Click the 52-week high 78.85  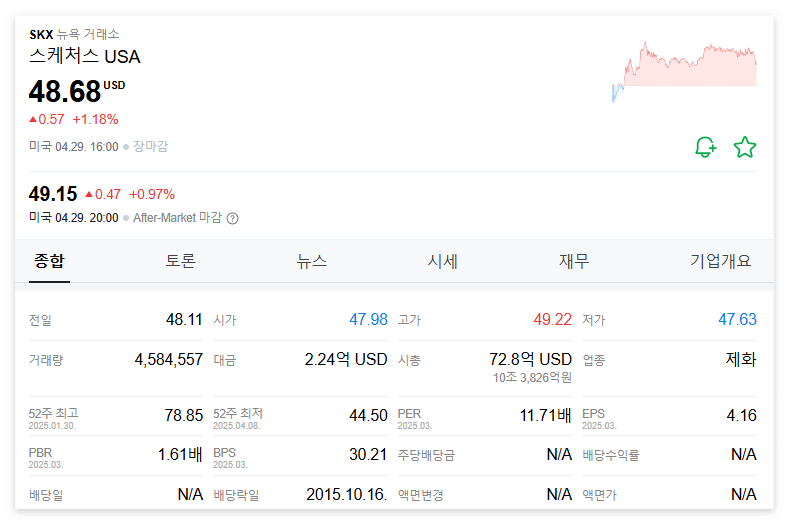point(184,415)
